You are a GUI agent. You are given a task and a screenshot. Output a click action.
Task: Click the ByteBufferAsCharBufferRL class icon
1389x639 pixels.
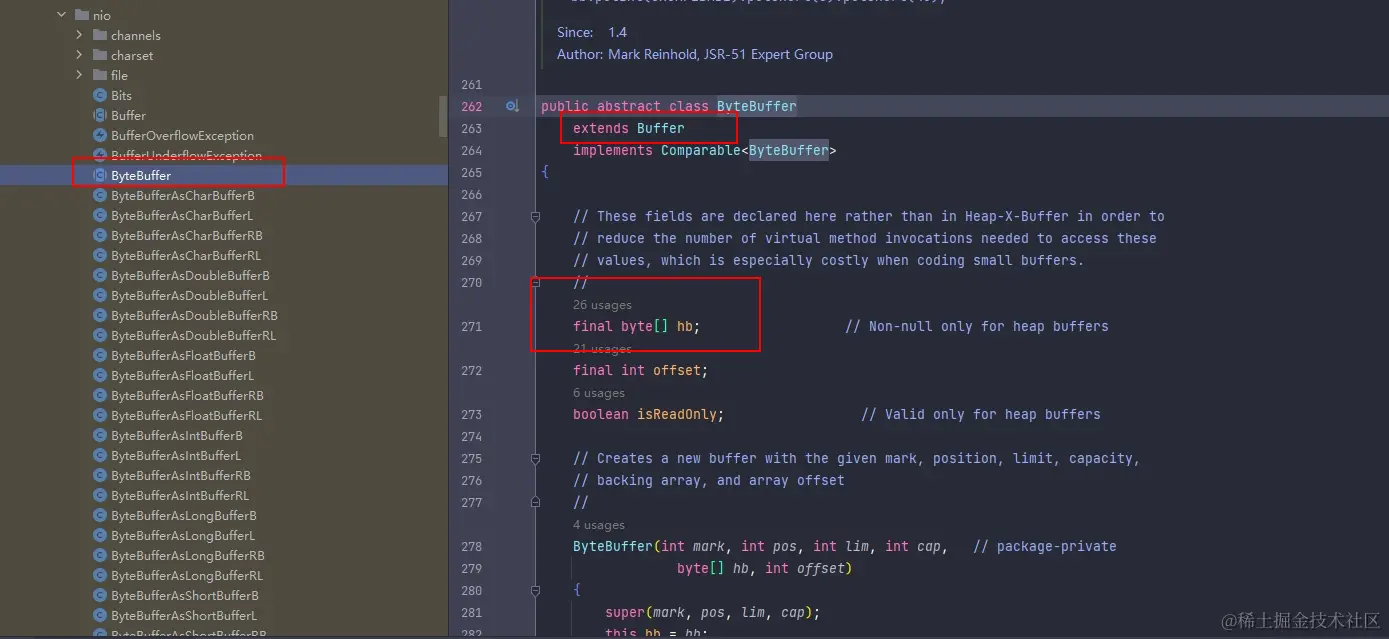(x=100, y=255)
